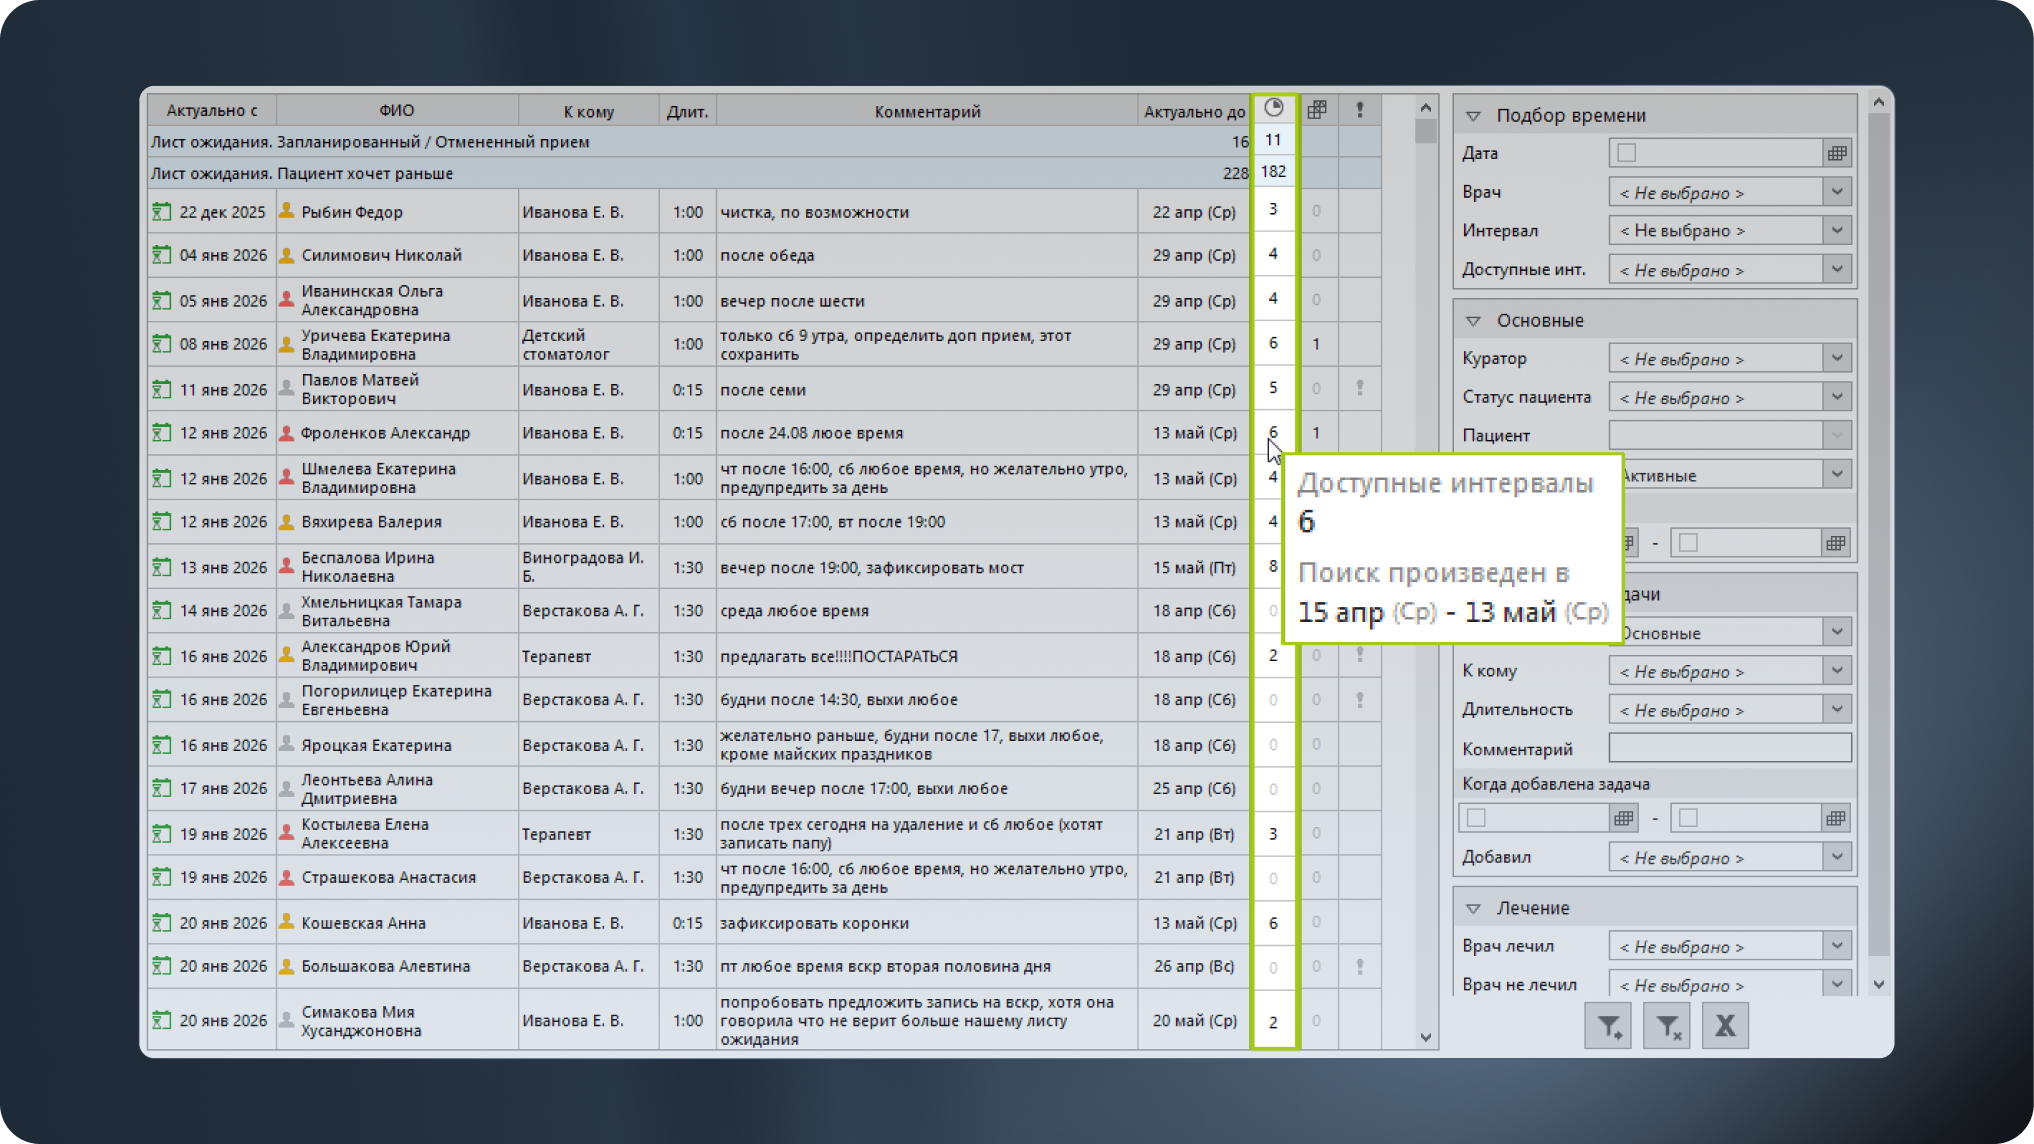
Task: Open the Врач dropdown in Подбор времени
Action: coord(1837,192)
